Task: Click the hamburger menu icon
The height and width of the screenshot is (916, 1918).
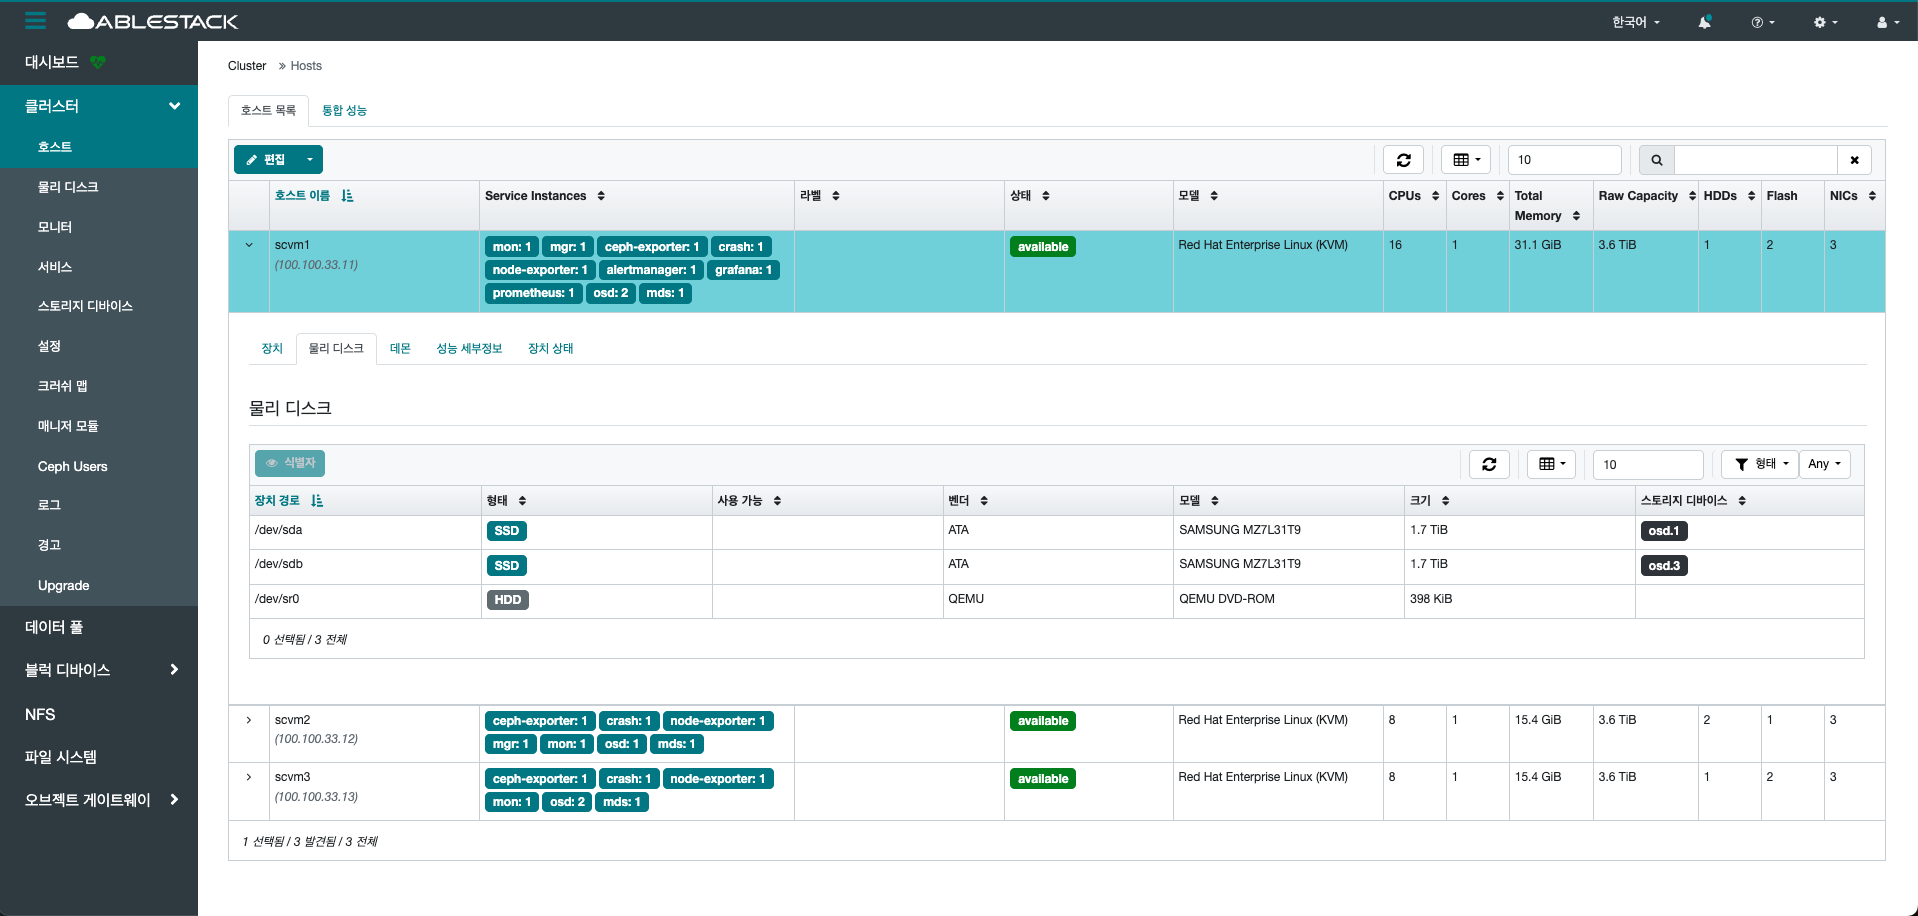Action: pos(36,21)
